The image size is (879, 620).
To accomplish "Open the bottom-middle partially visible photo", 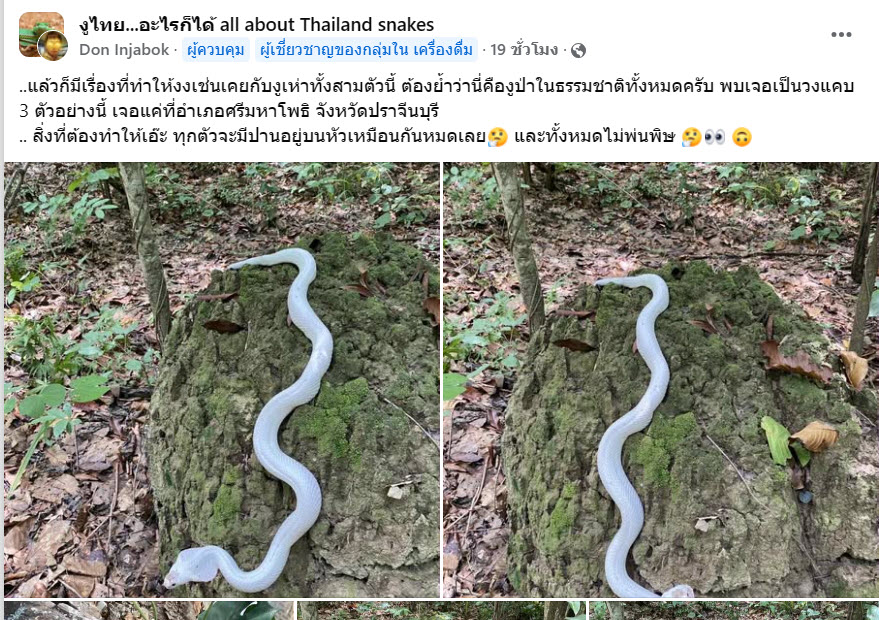I will [x=441, y=610].
